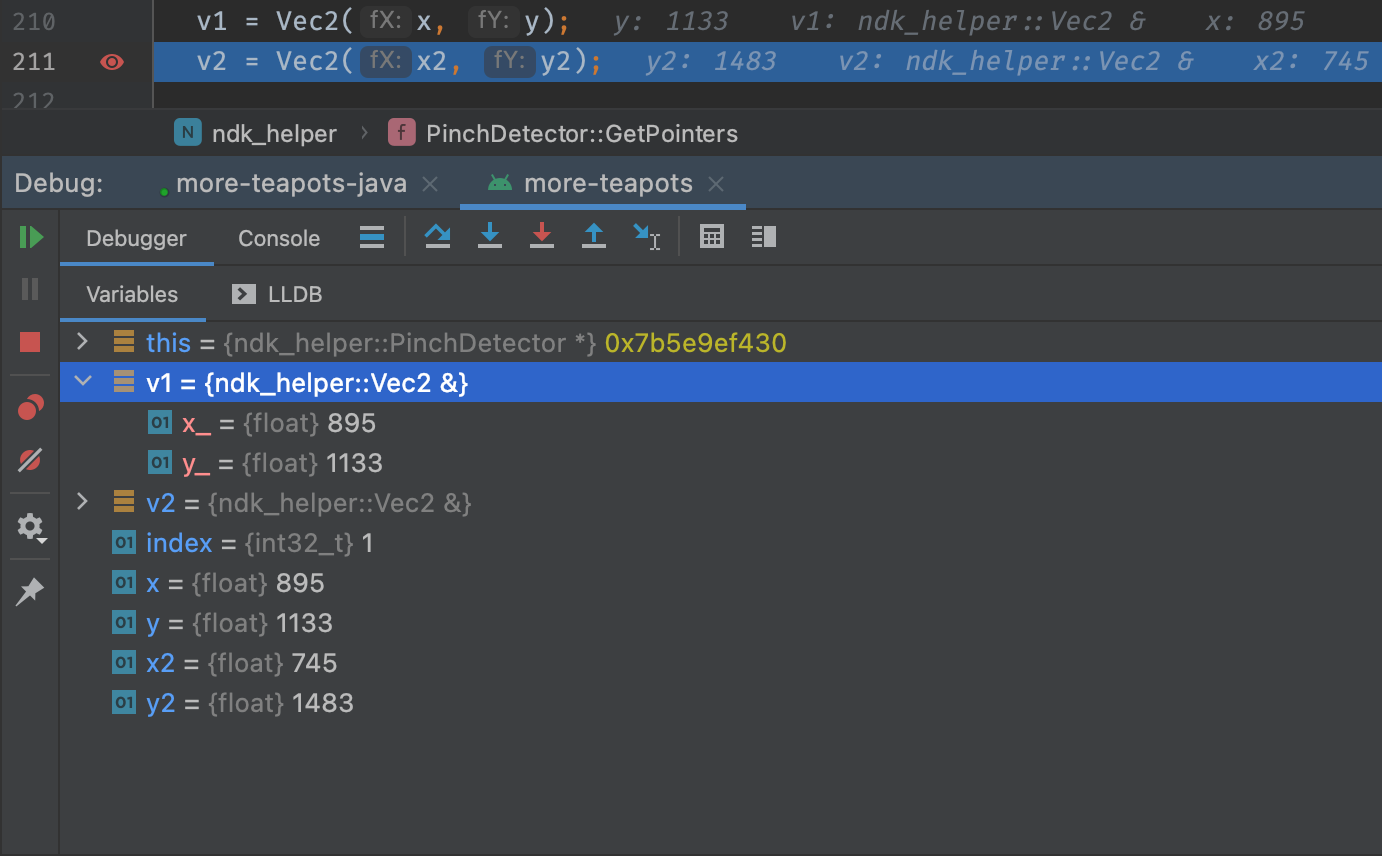
Task: Click the Run to Cursor icon
Action: tap(646, 237)
